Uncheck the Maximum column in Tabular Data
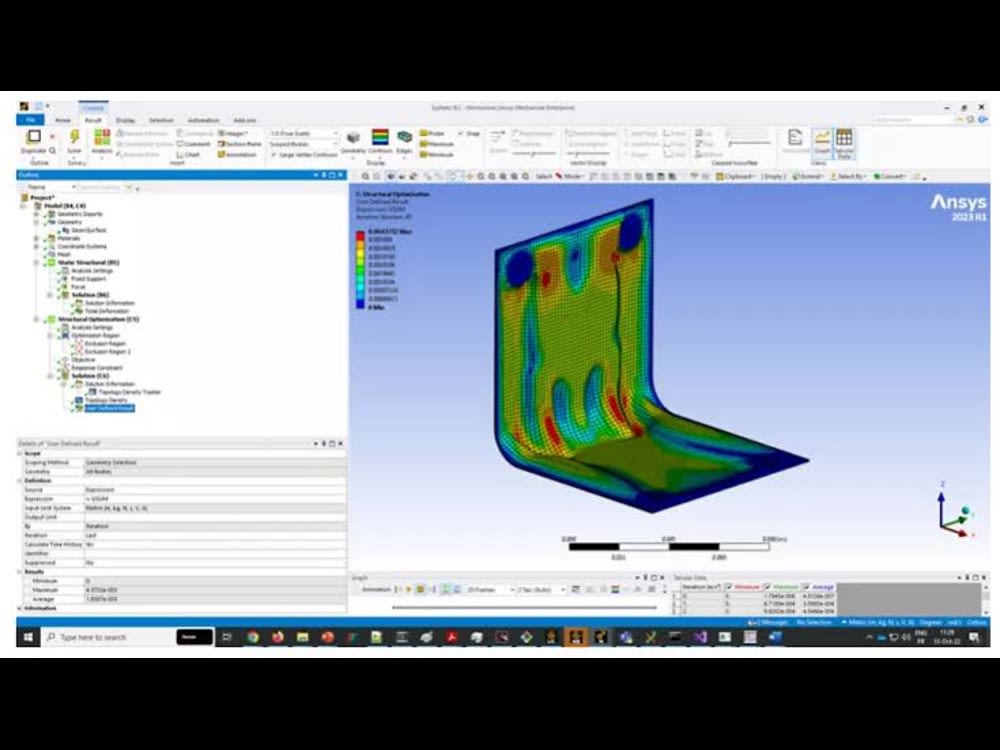 [766, 587]
